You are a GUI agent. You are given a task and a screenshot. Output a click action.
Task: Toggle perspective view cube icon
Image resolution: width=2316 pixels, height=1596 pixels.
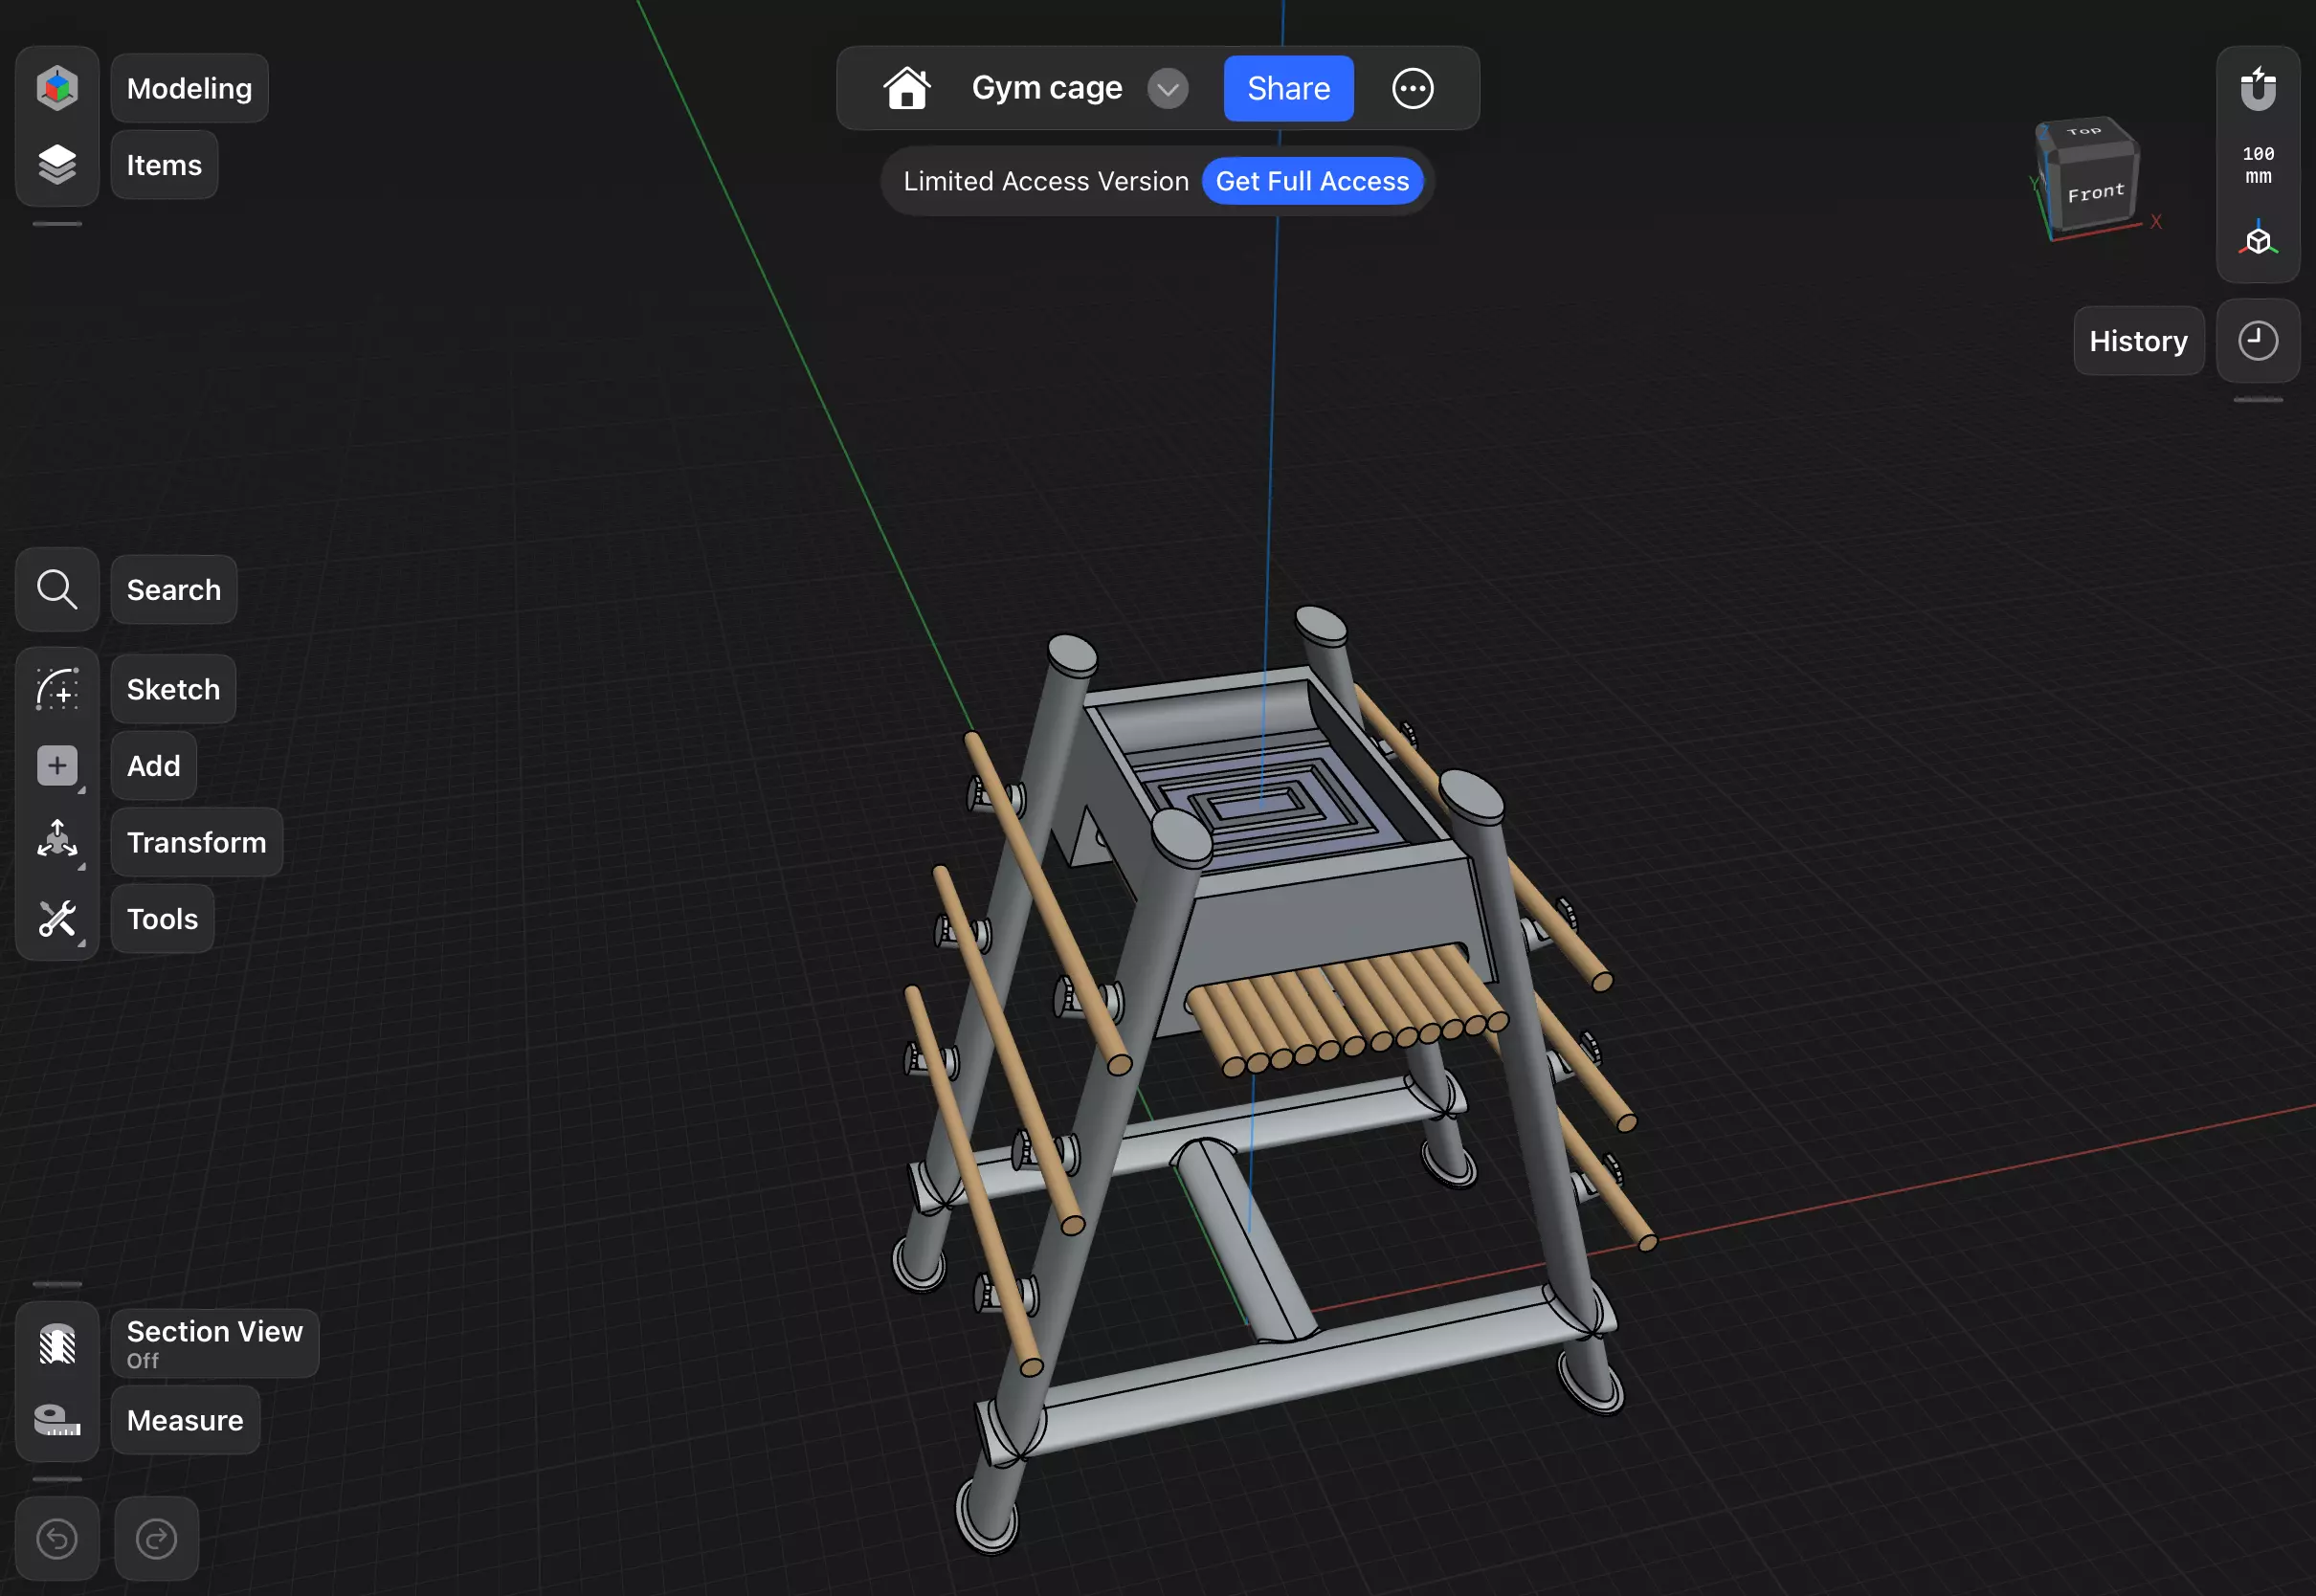pos(2258,241)
